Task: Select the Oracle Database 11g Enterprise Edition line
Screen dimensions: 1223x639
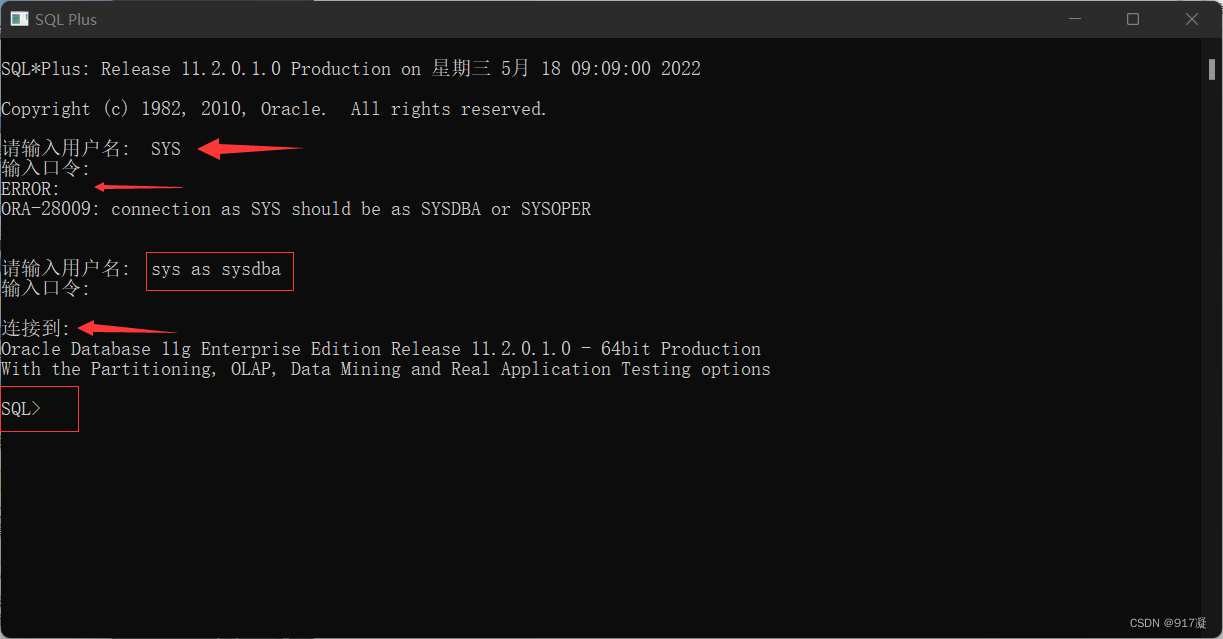Action: 380,348
